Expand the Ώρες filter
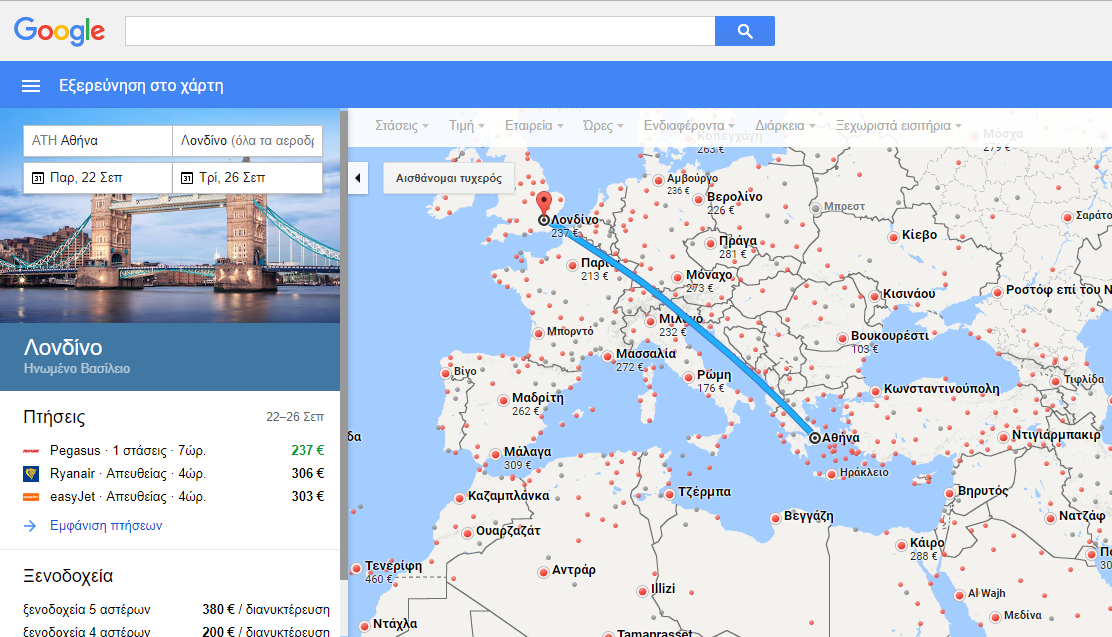Image resolution: width=1112 pixels, height=637 pixels. (596, 126)
